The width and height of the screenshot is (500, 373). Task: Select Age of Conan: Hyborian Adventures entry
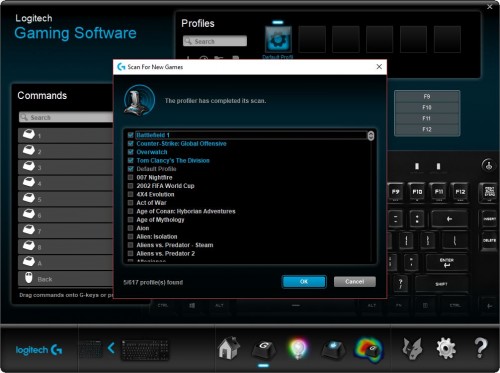pyautogui.click(x=186, y=211)
